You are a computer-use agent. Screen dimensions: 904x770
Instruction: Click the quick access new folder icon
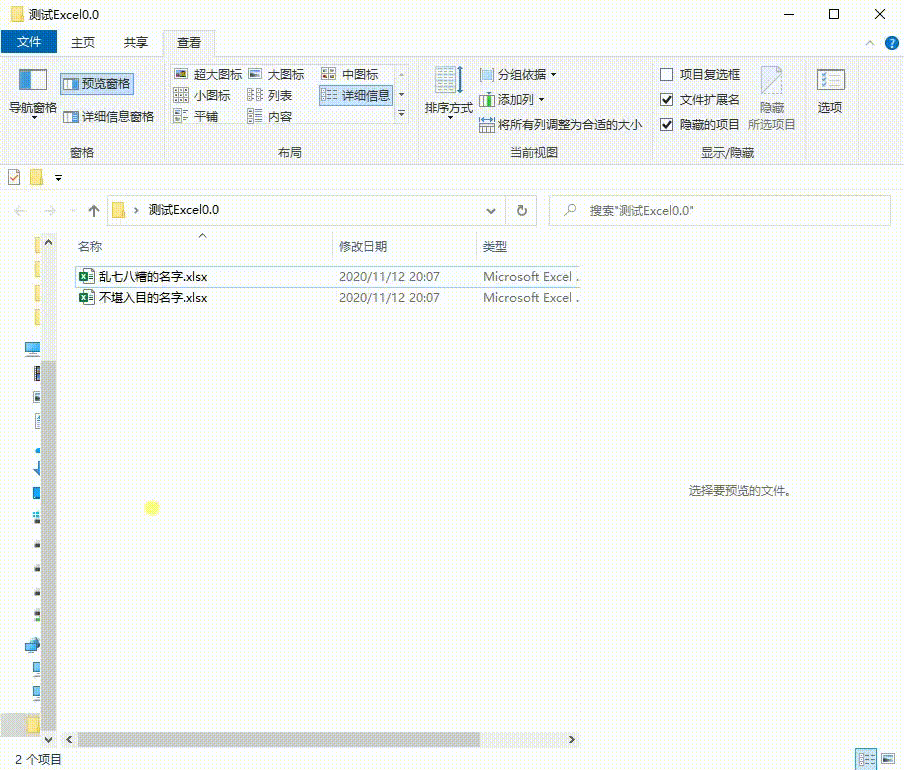[37, 178]
